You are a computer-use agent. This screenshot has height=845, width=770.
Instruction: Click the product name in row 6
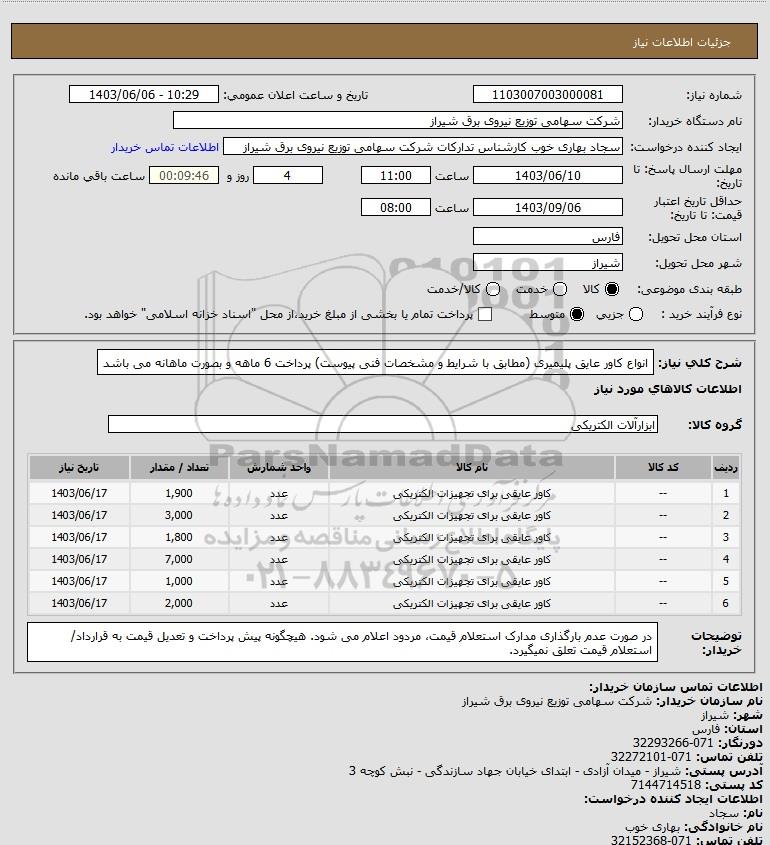pyautogui.click(x=471, y=604)
